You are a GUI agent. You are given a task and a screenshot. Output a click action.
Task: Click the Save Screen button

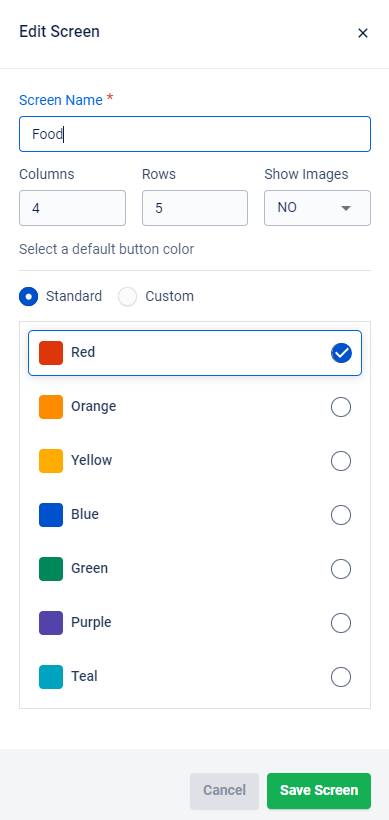pyautogui.click(x=319, y=791)
